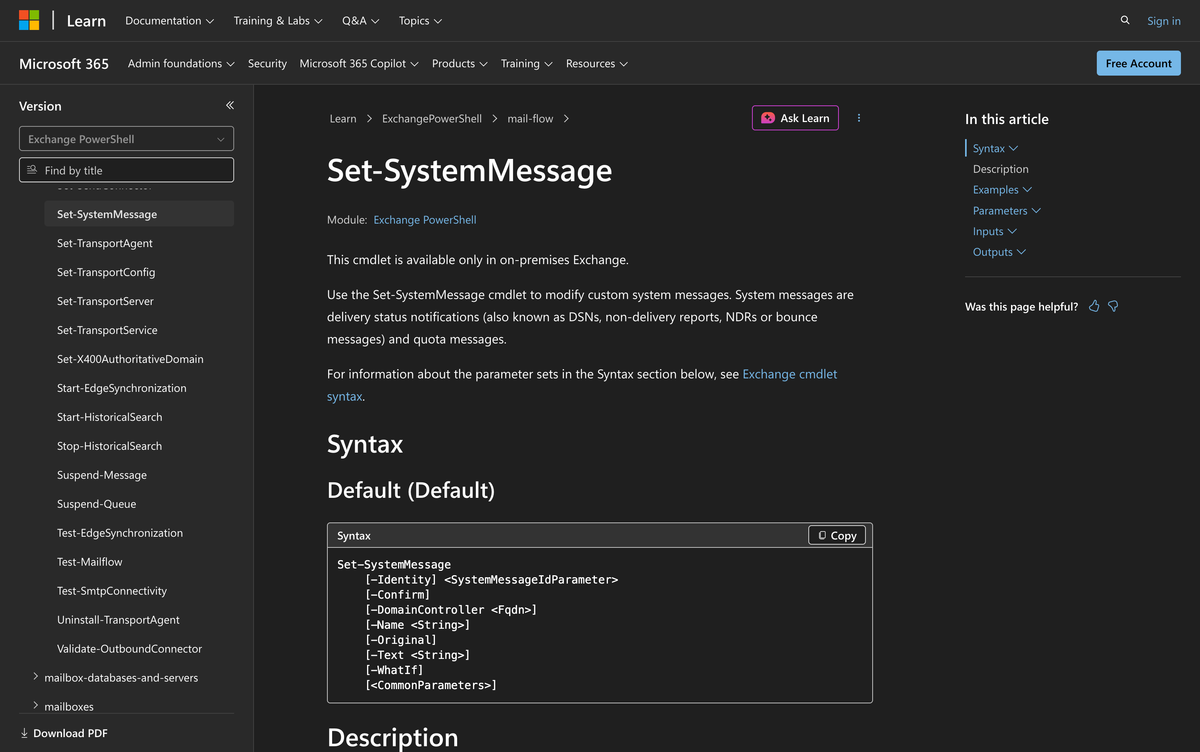Screen dimensions: 1200x752
Task: Click the Download PDF icon
Action: coord(25,733)
